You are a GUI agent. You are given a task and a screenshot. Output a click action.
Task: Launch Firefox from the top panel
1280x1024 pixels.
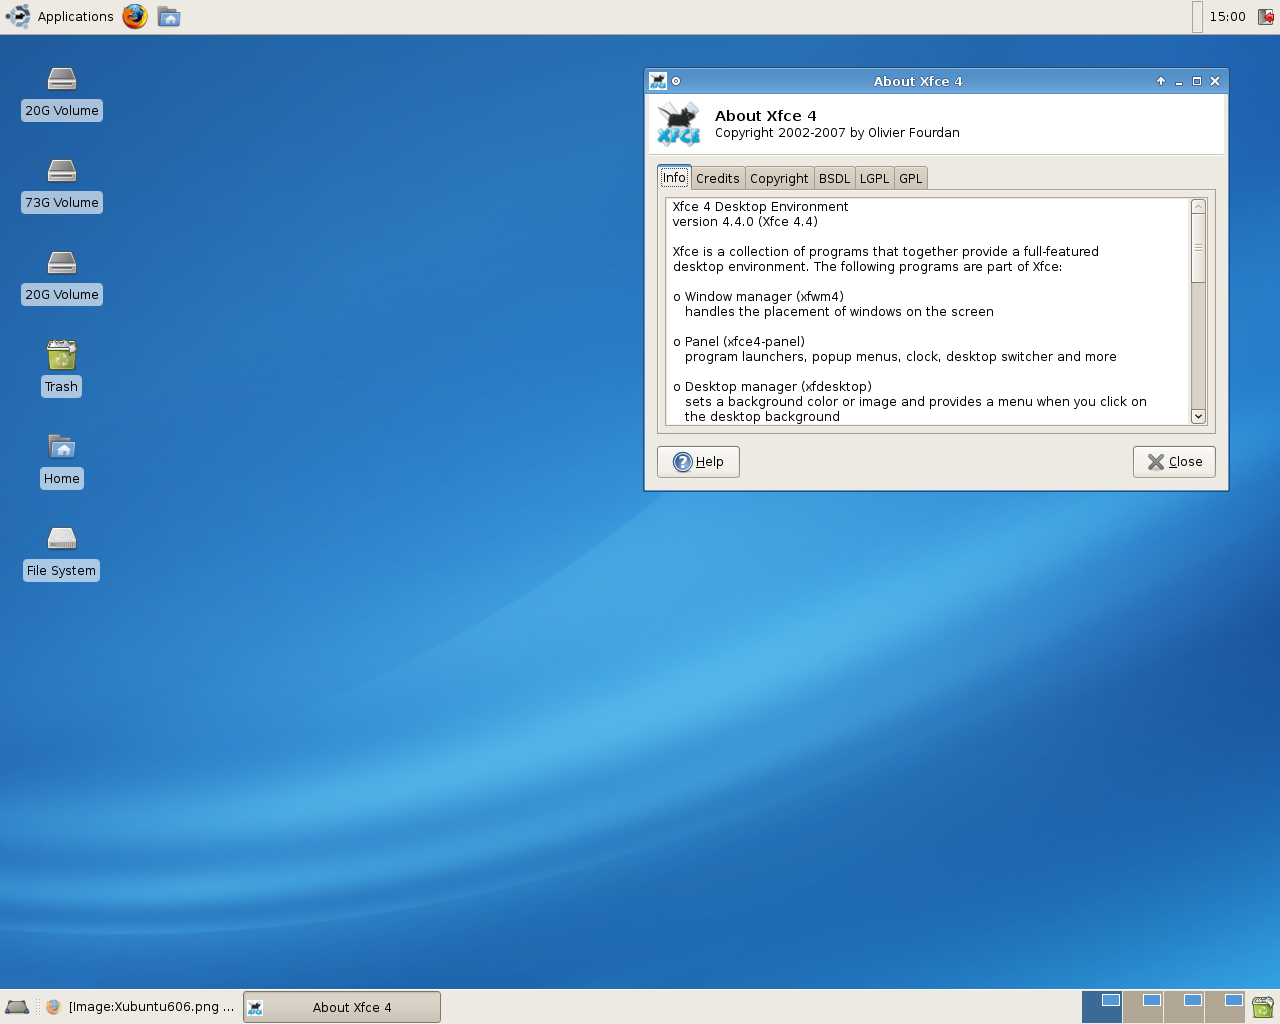(x=135, y=17)
